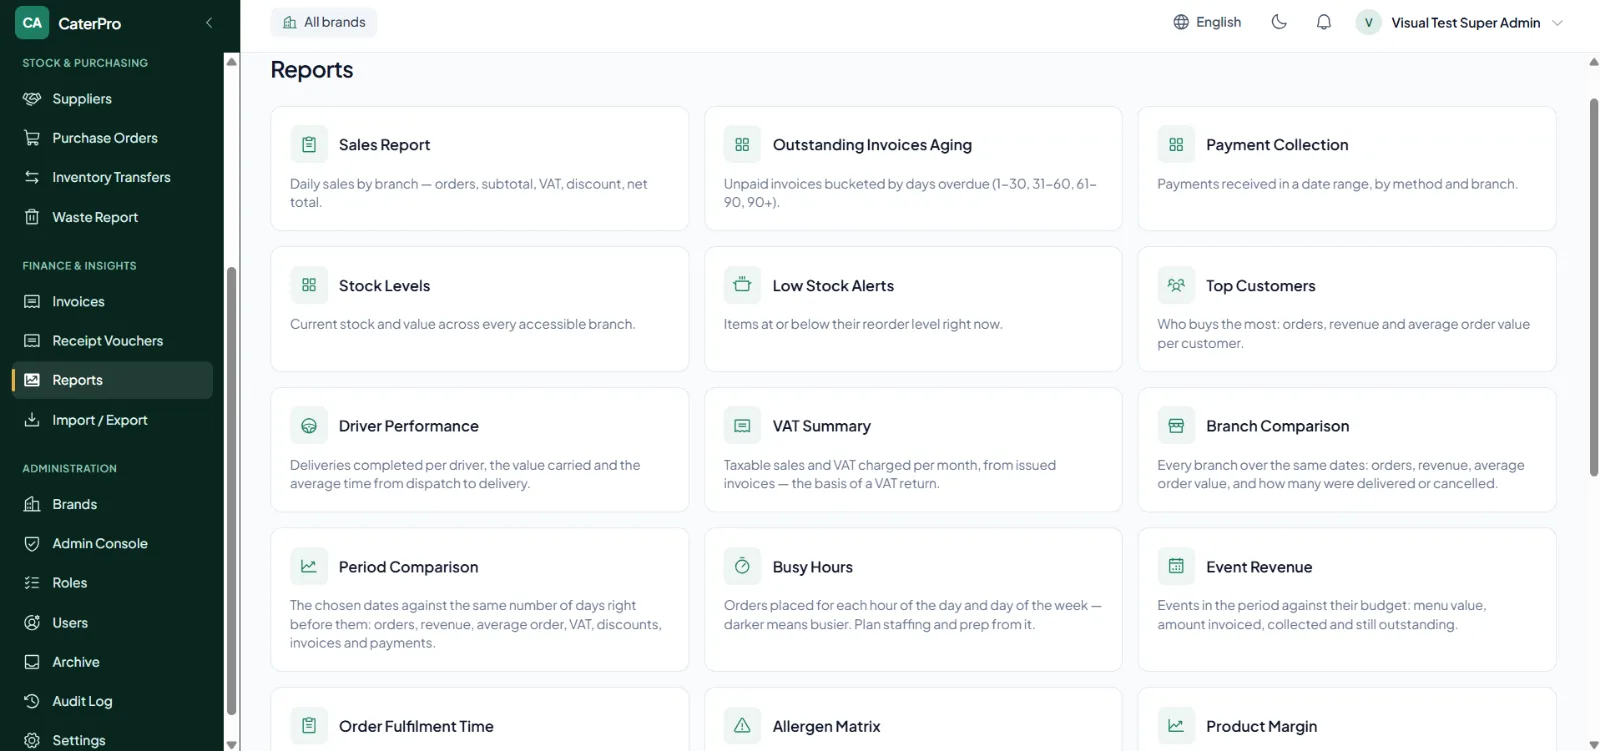The width and height of the screenshot is (1600, 751).
Task: Click the Event Revenue calendar icon
Action: [x=1176, y=566]
